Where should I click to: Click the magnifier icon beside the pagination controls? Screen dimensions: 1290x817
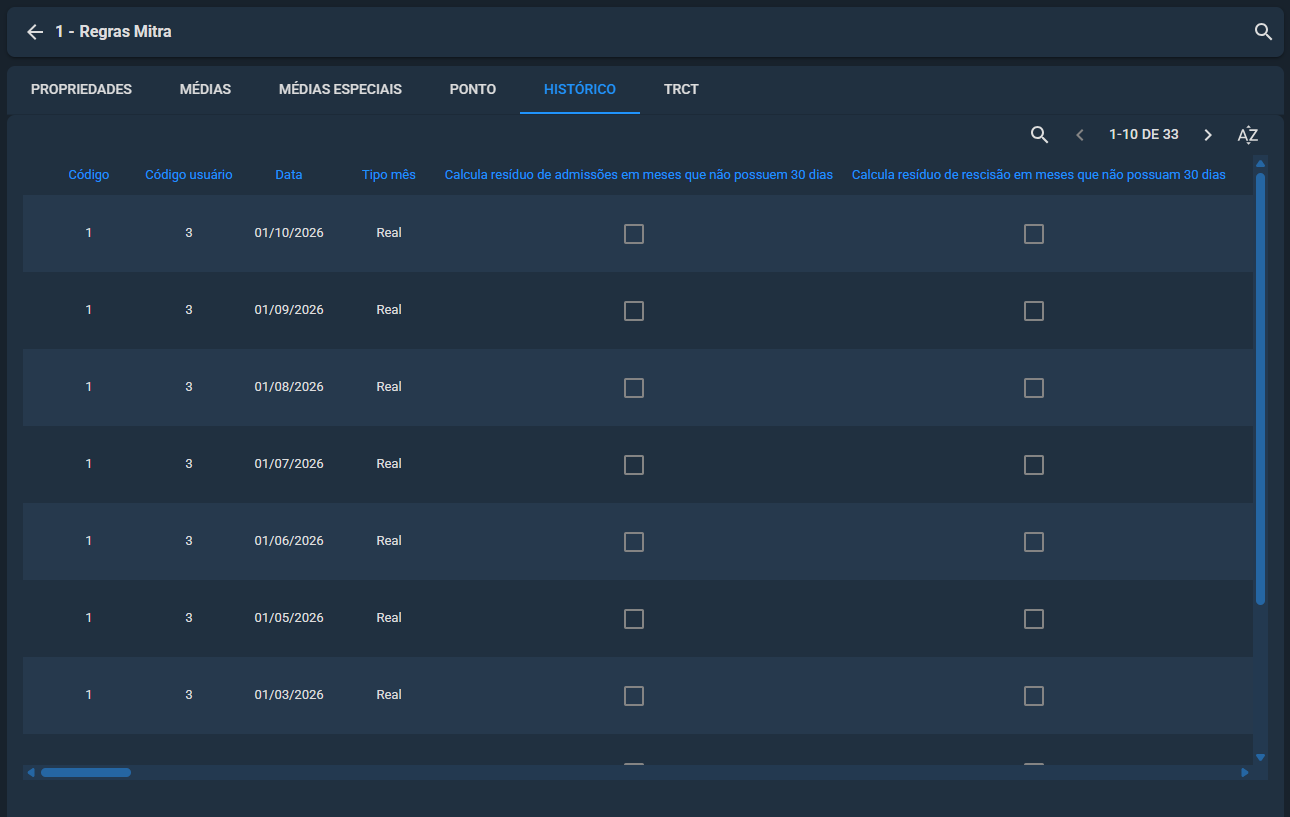click(x=1039, y=135)
